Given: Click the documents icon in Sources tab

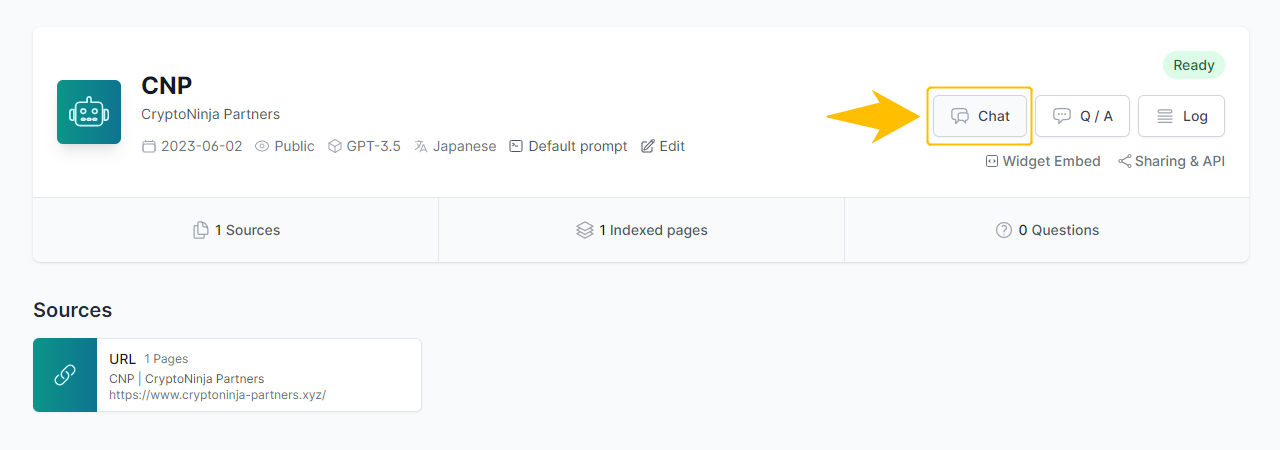Looking at the screenshot, I should pyautogui.click(x=201, y=230).
